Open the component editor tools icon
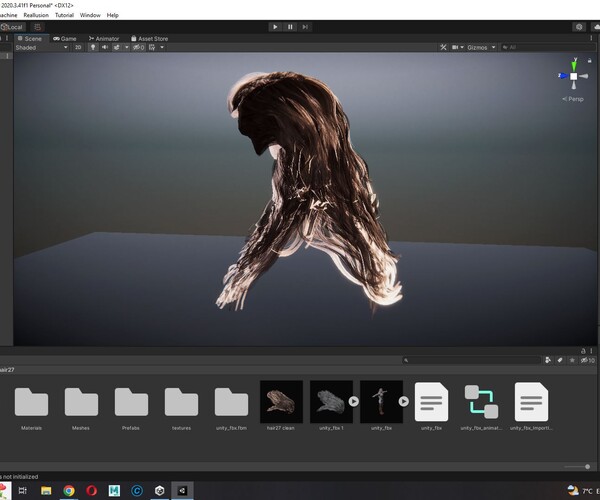This screenshot has height=500, width=600. (443, 47)
